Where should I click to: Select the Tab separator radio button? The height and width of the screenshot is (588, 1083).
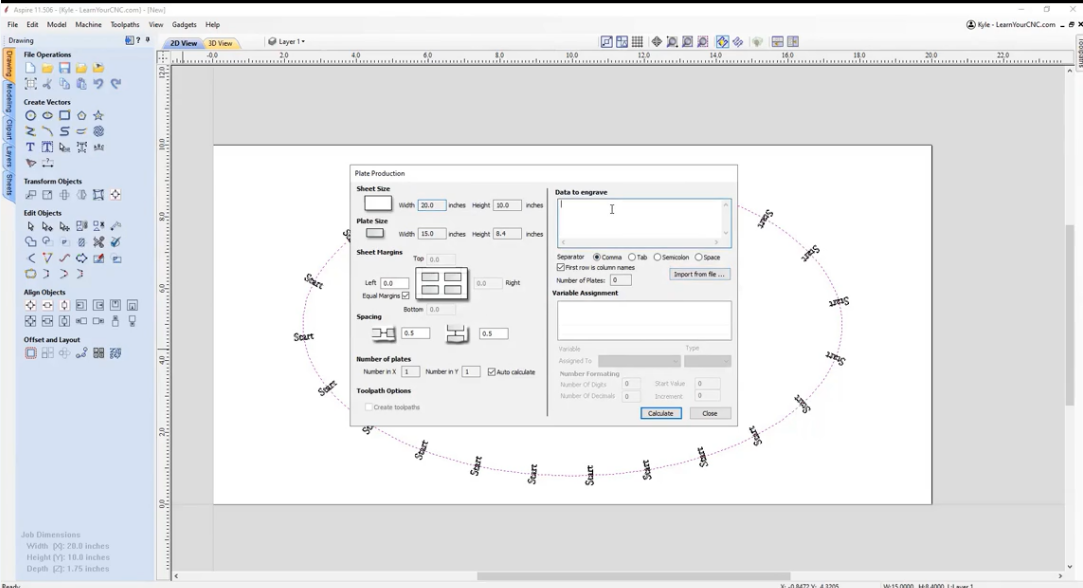tap(632, 257)
